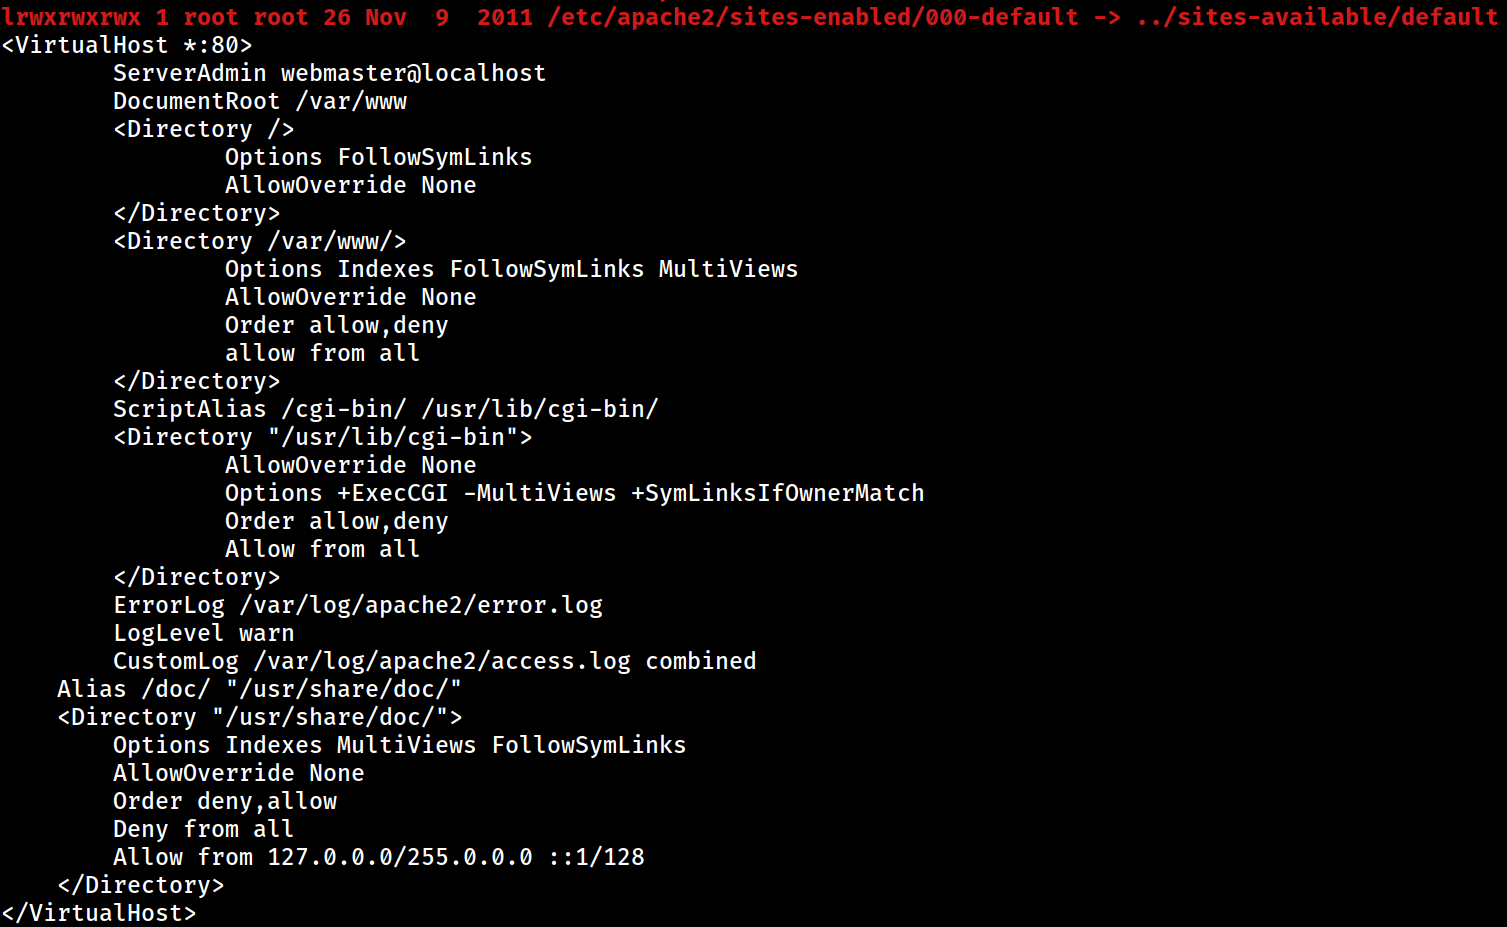This screenshot has height=927, width=1507.
Task: Click the ErrorLog /var/log/apache2/error.log line
Action: (x=358, y=605)
